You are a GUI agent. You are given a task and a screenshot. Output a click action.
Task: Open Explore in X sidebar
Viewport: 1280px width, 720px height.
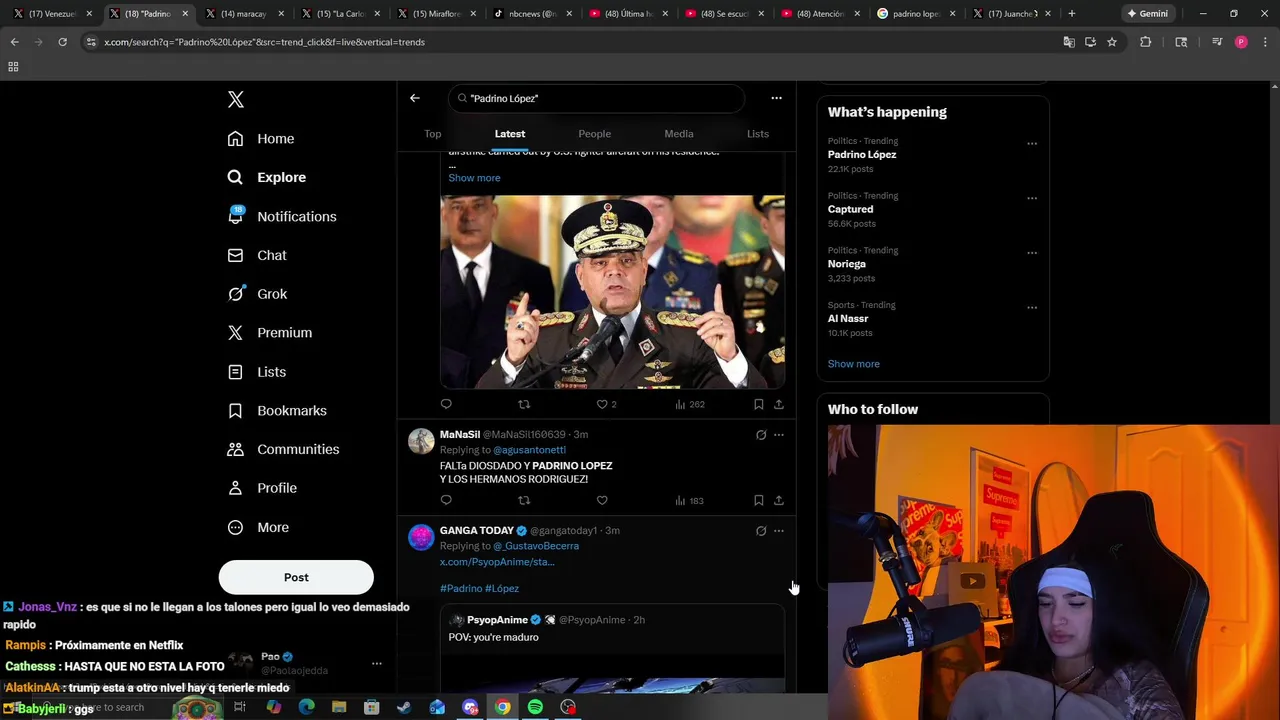[267, 177]
